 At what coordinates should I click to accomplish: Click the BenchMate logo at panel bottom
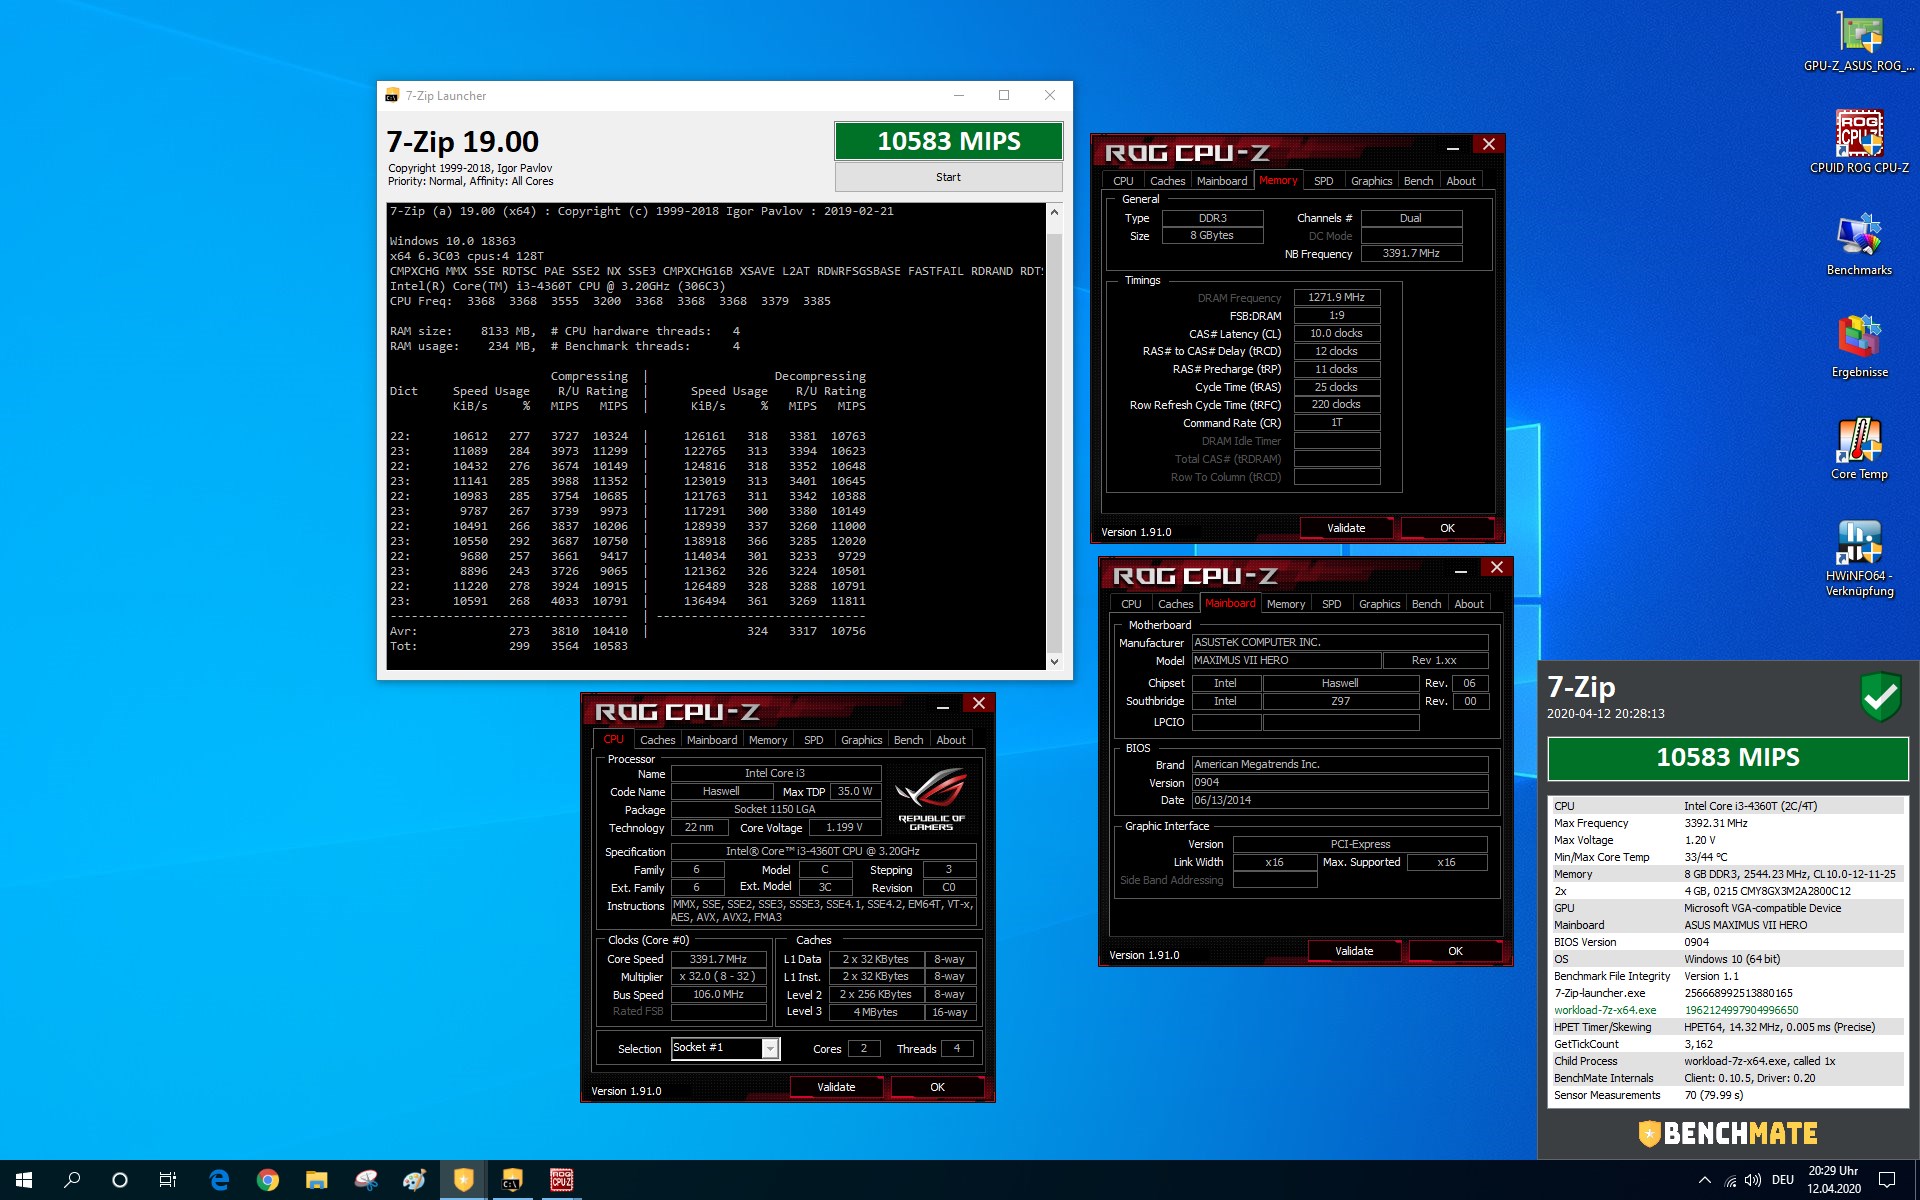(1727, 1133)
